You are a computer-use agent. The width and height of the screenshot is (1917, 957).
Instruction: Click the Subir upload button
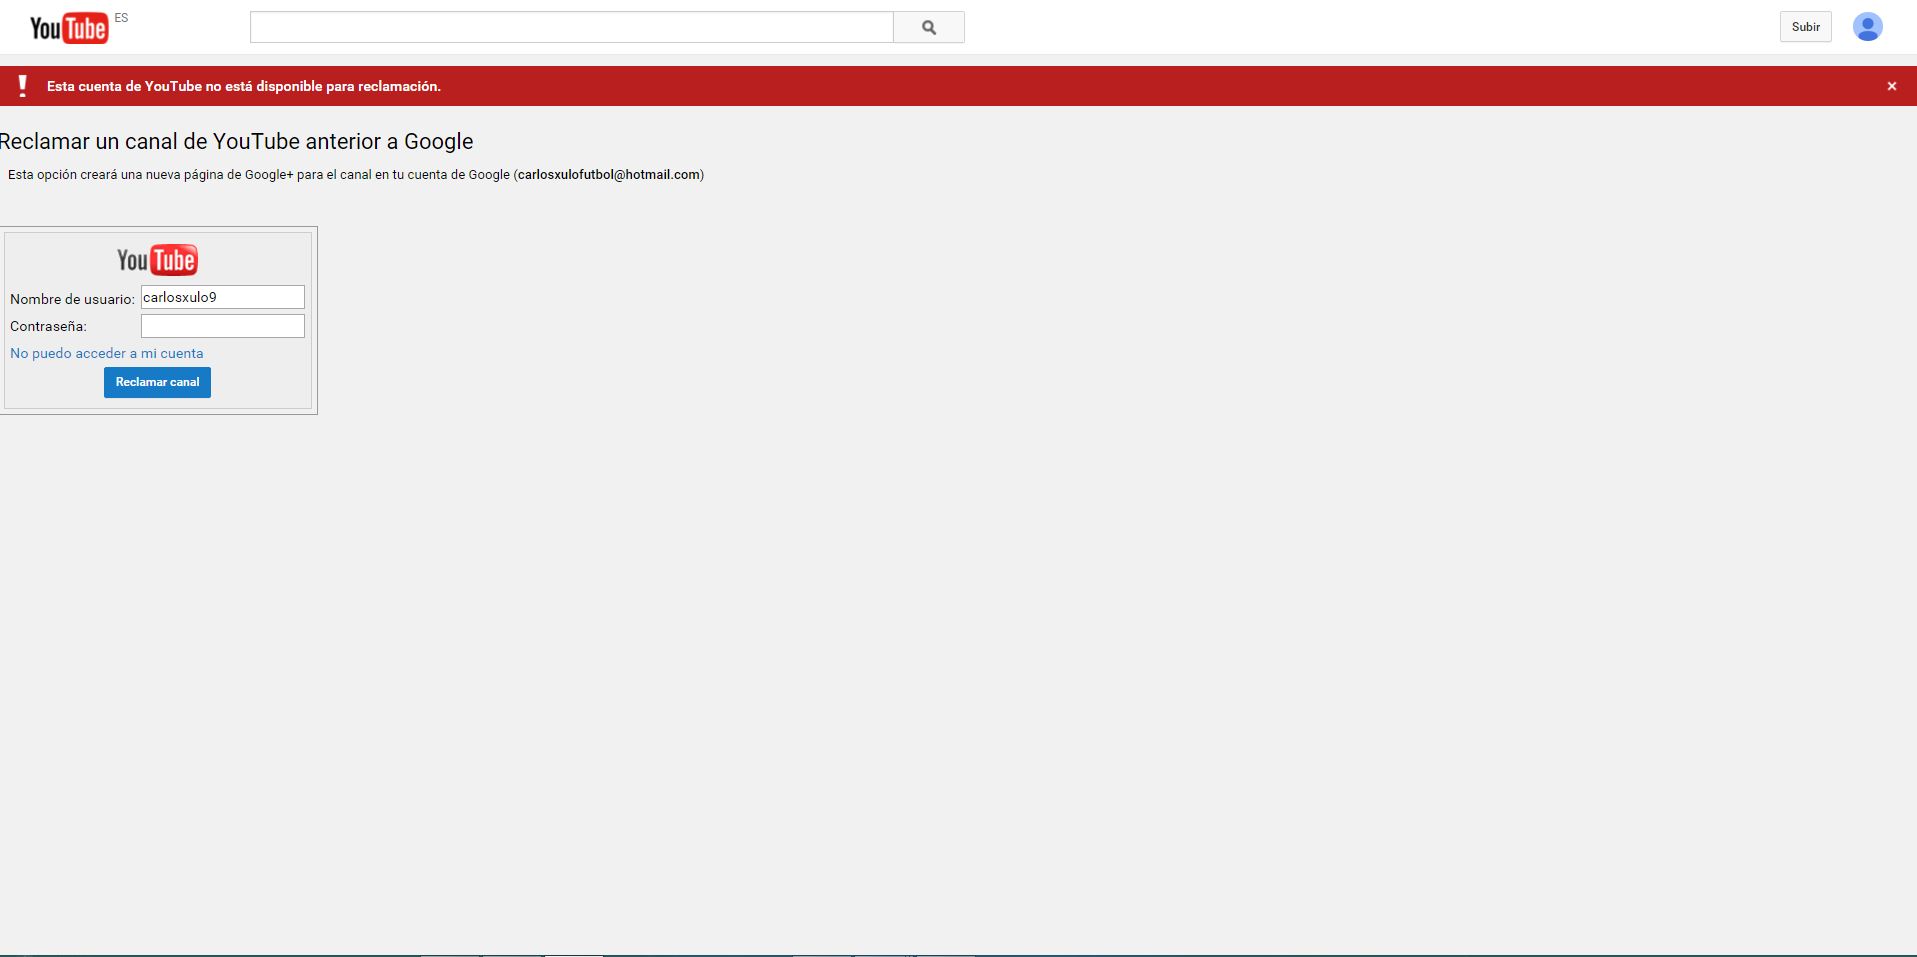pyautogui.click(x=1806, y=27)
